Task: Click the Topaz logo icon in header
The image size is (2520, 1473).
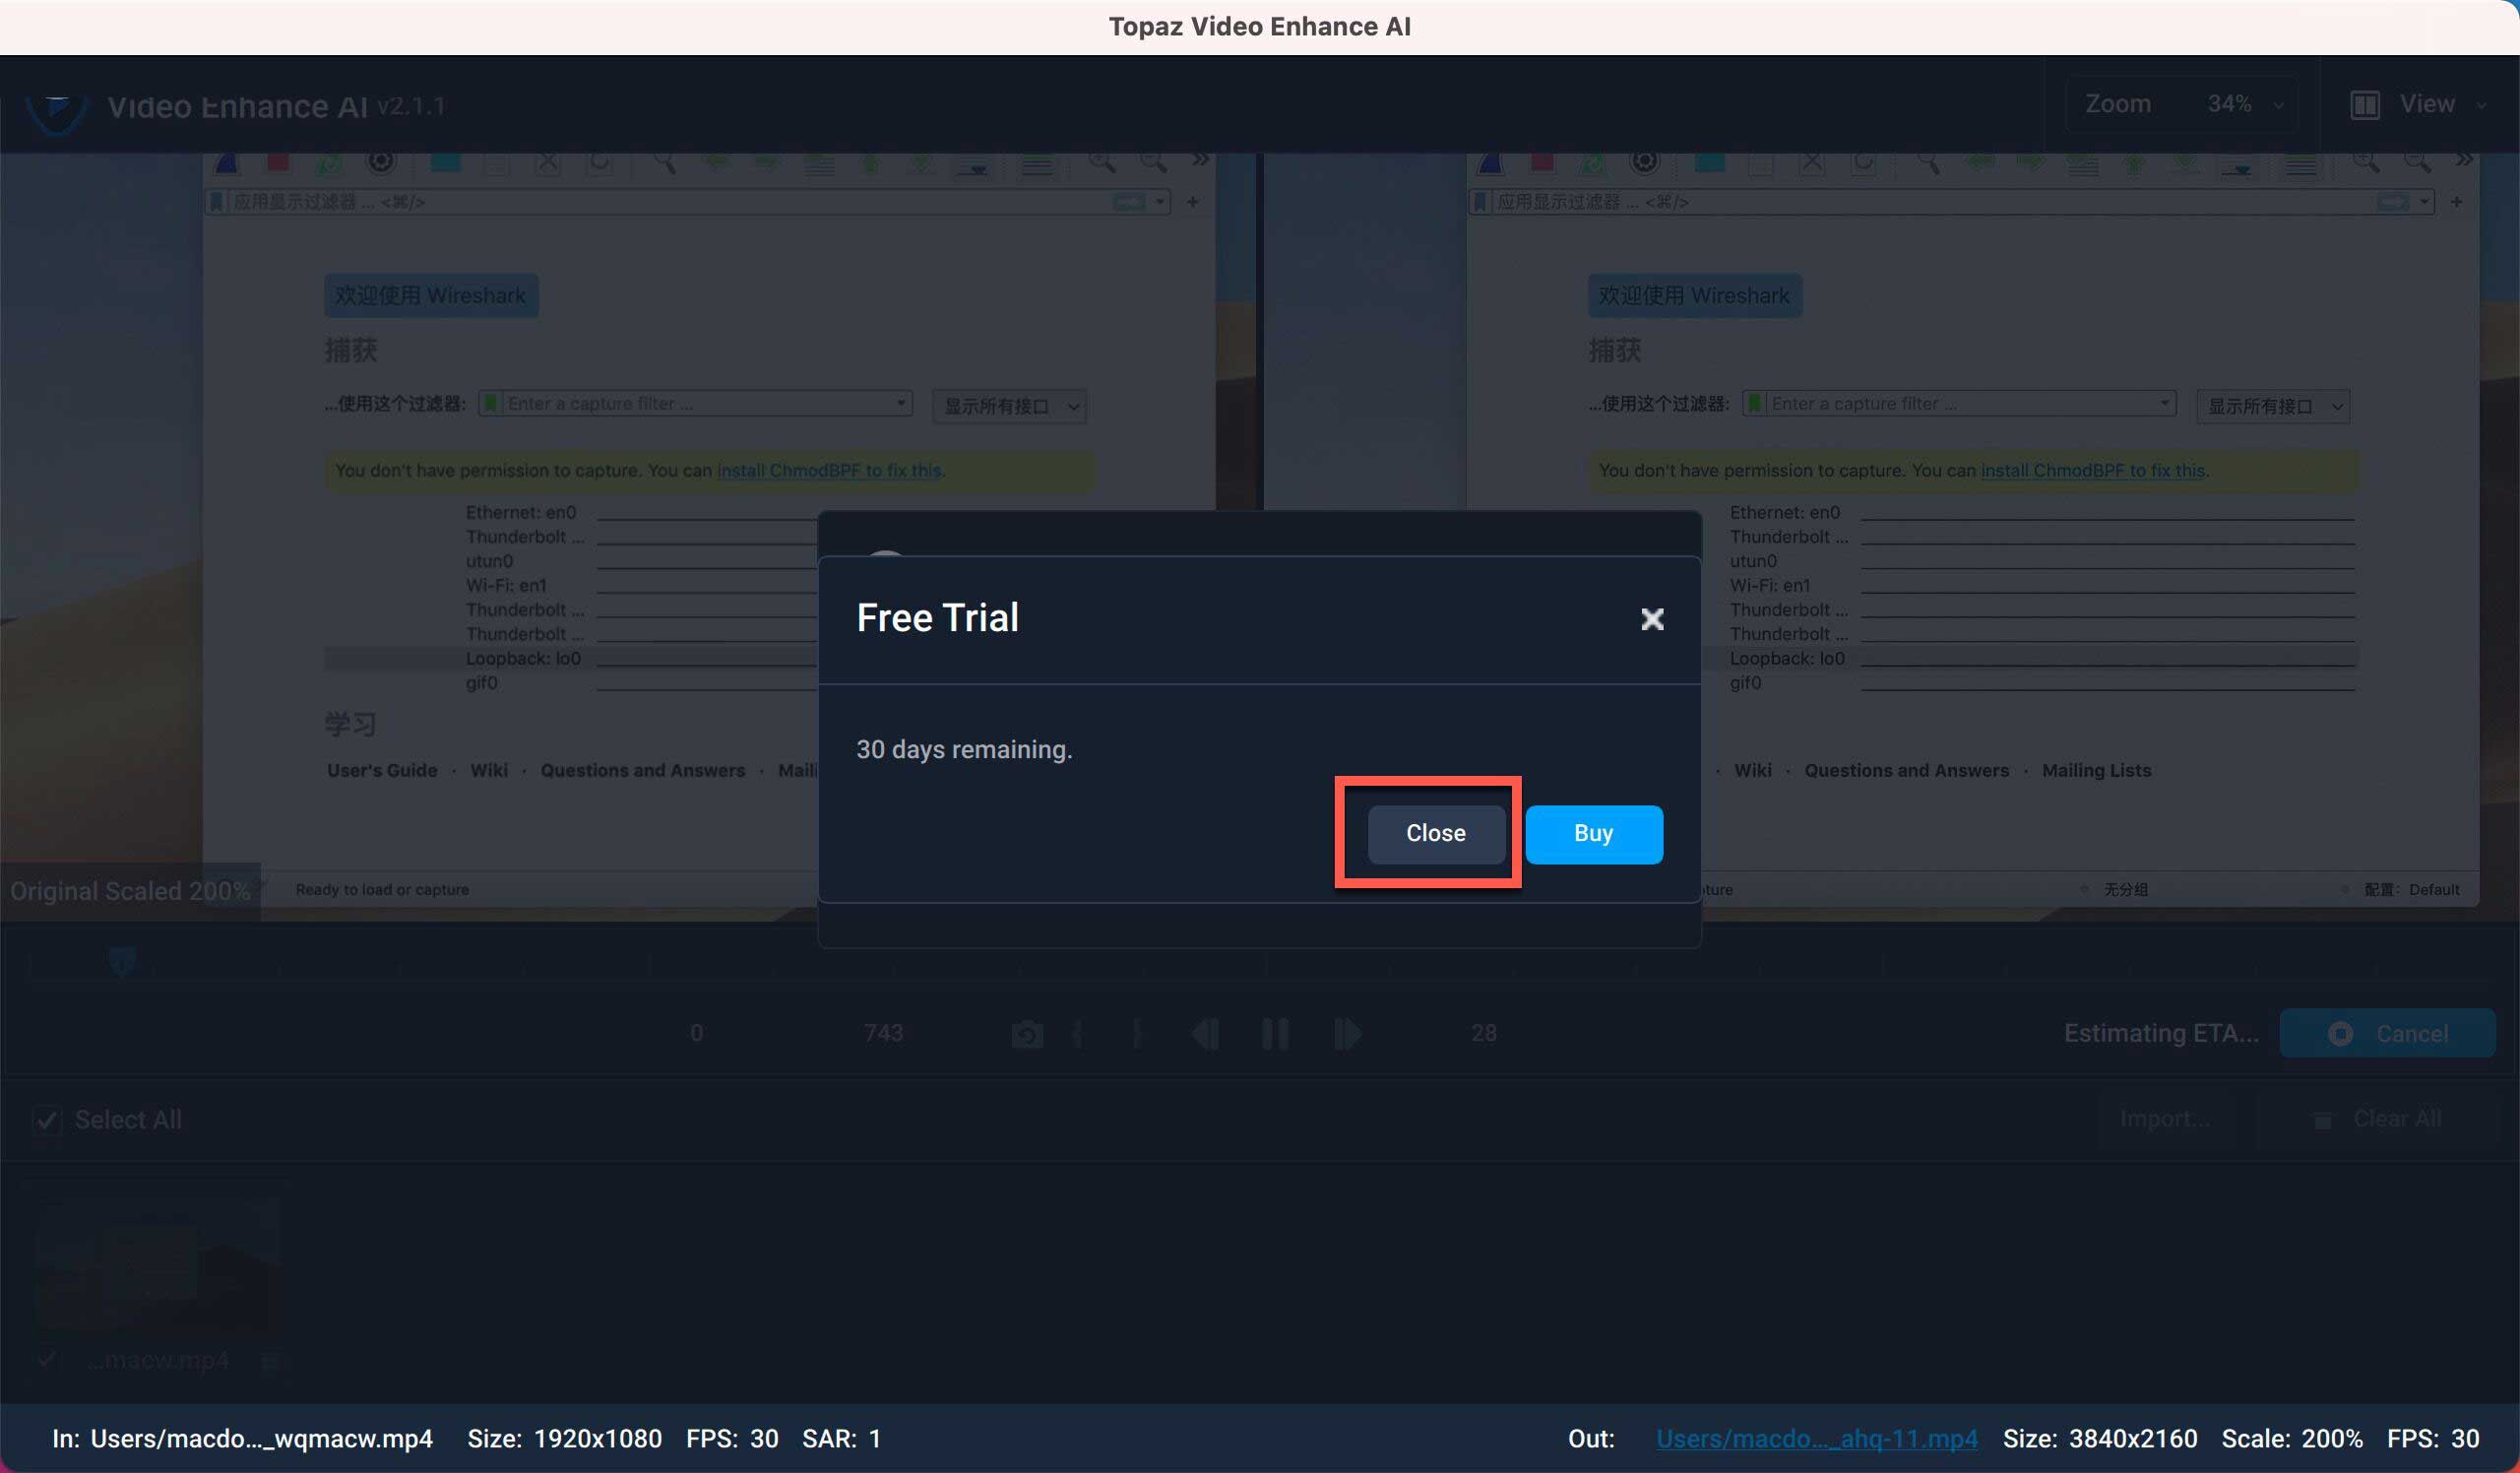Action: pyautogui.click(x=57, y=115)
